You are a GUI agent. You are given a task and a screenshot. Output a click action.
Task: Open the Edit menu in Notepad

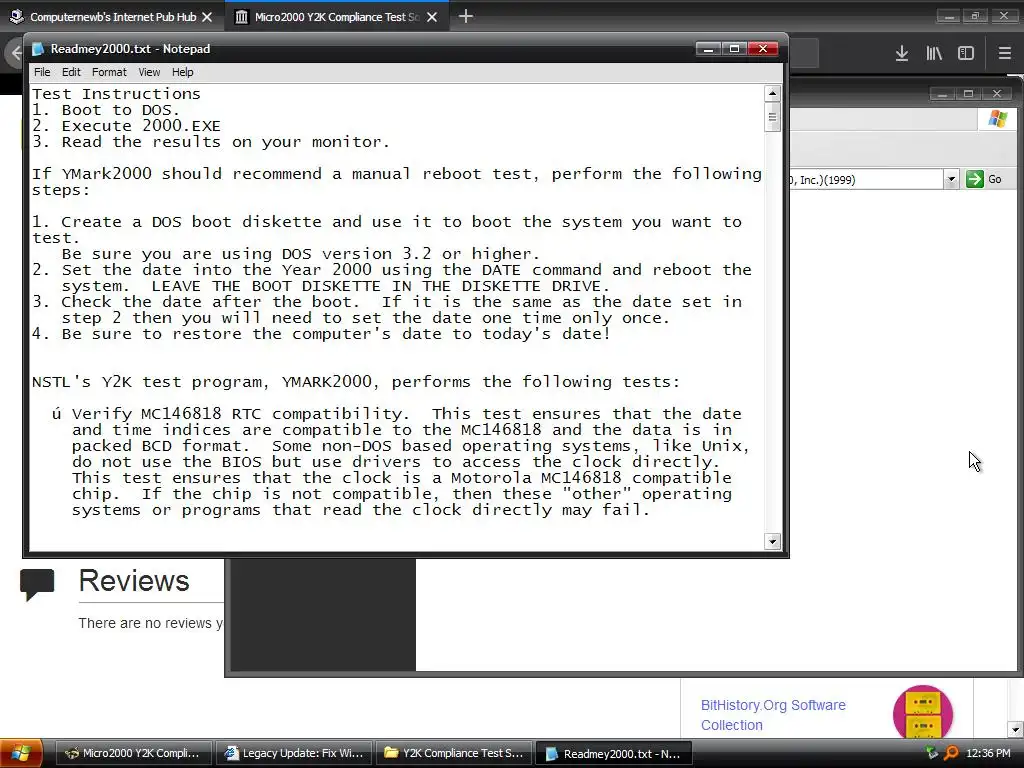(71, 72)
